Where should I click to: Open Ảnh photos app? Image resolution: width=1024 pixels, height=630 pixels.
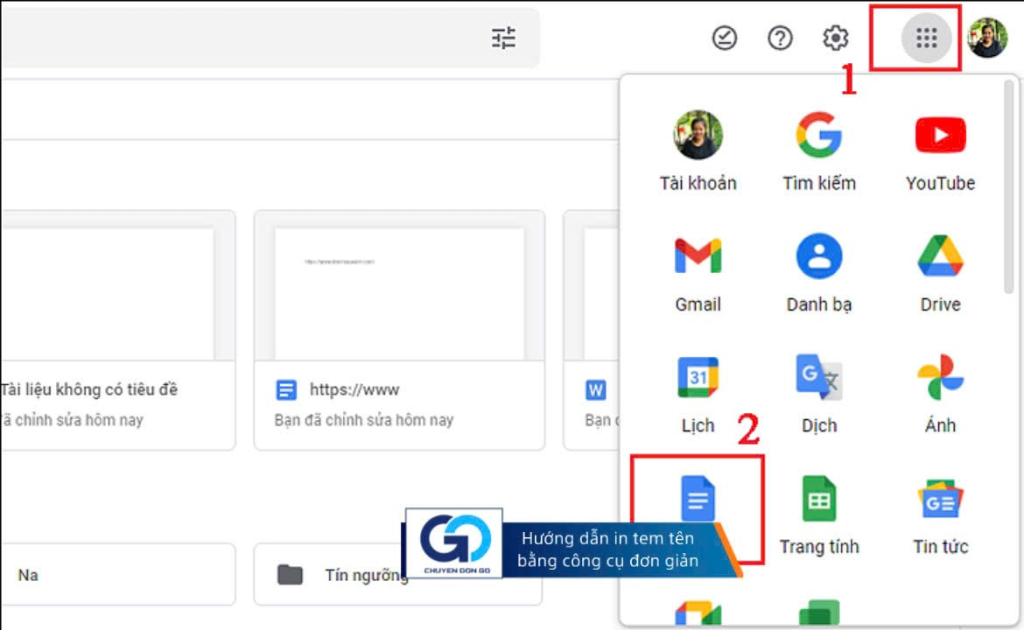[940, 394]
